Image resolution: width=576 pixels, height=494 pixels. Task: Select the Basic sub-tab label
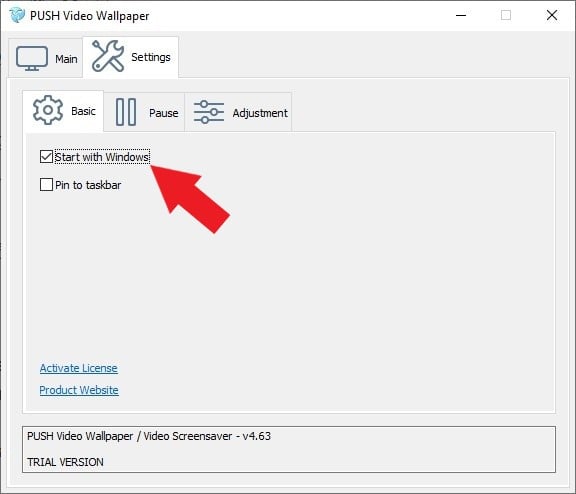(x=83, y=111)
